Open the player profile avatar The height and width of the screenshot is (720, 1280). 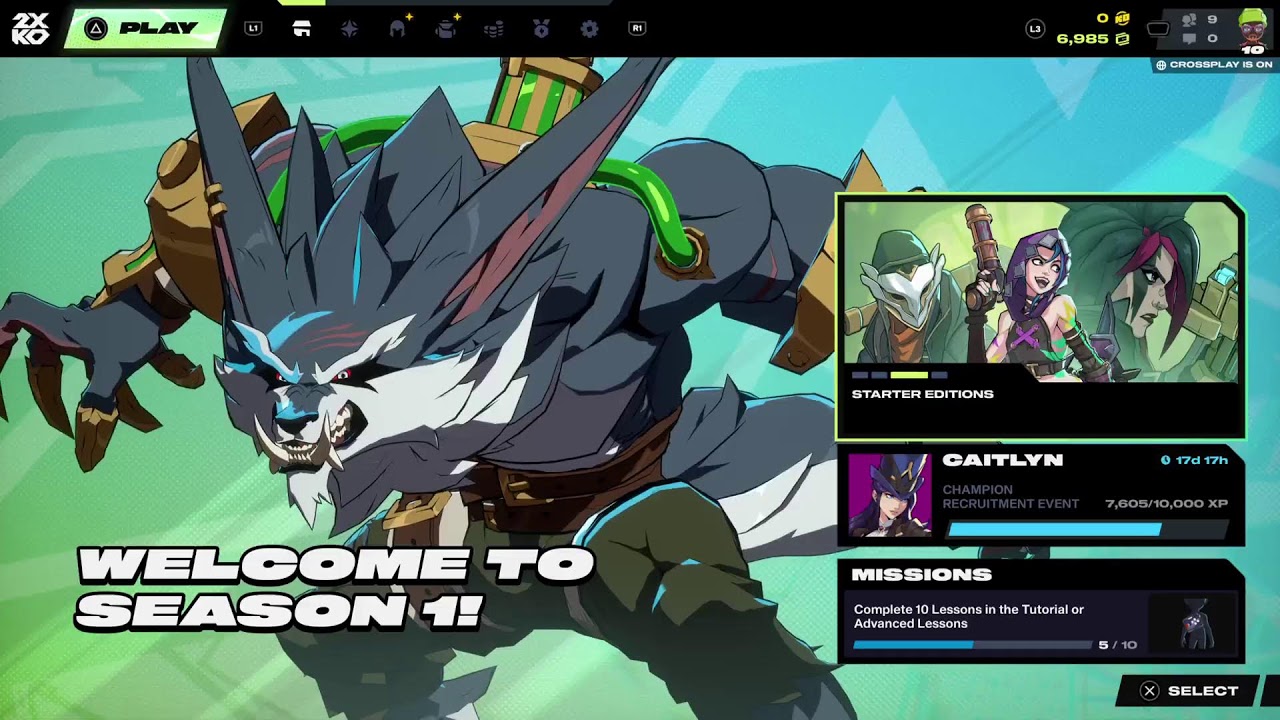(1252, 30)
